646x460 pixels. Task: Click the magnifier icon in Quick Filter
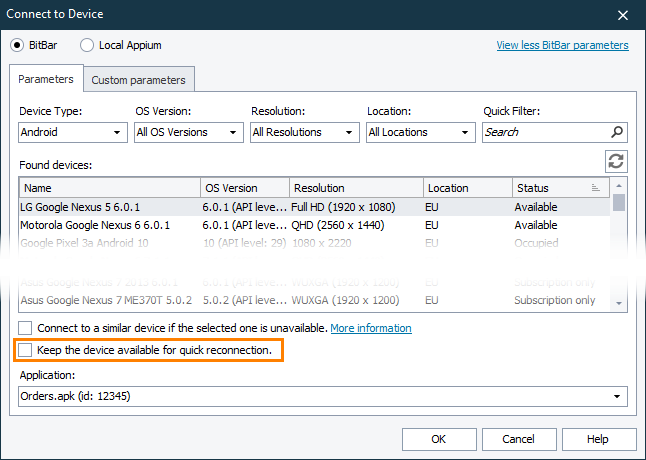617,132
